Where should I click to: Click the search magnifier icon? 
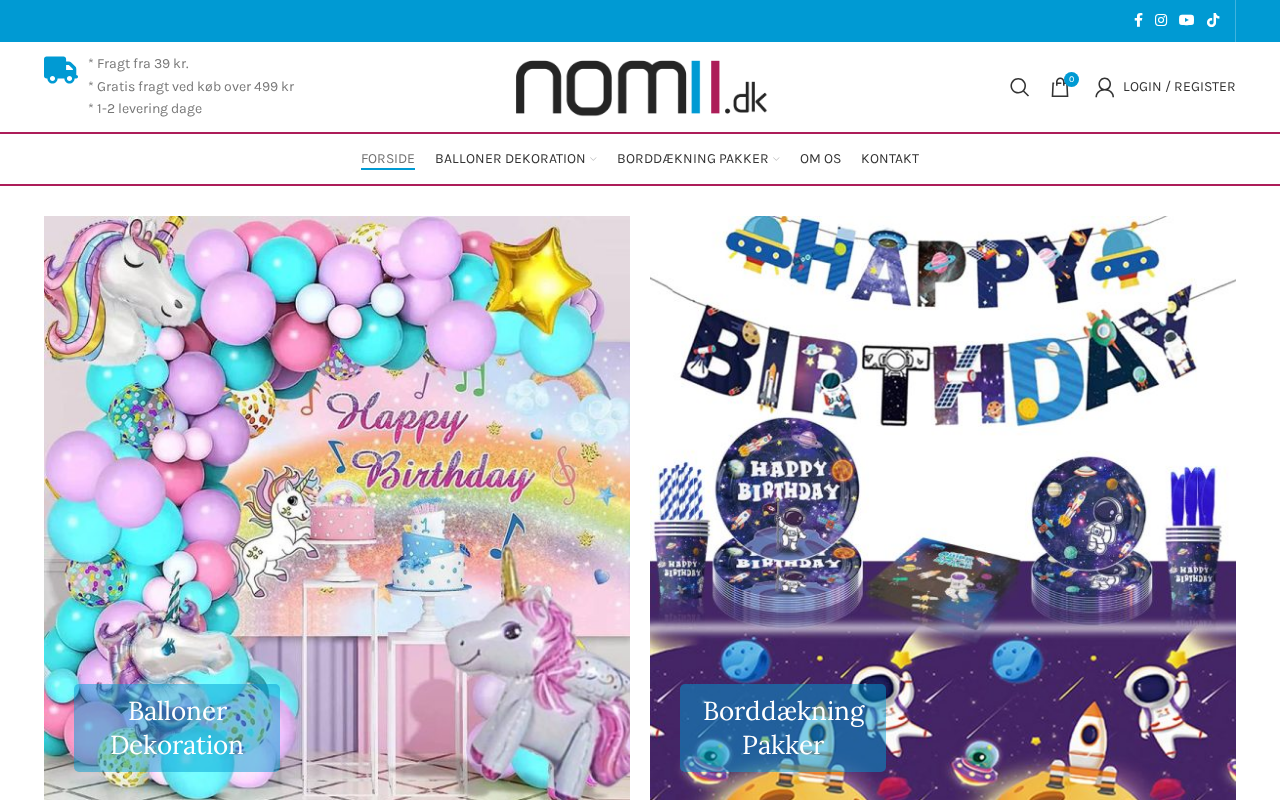pyautogui.click(x=1019, y=87)
